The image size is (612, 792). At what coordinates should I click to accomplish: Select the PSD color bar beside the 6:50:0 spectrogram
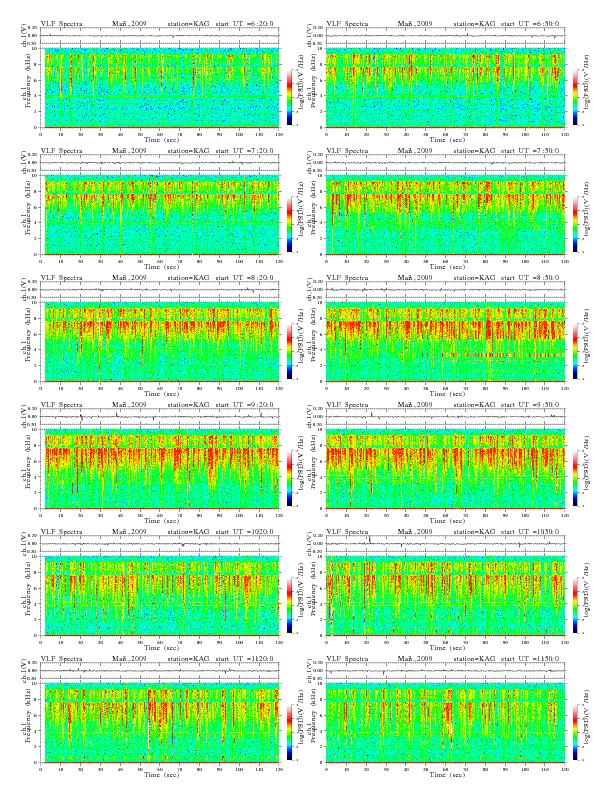[x=576, y=97]
